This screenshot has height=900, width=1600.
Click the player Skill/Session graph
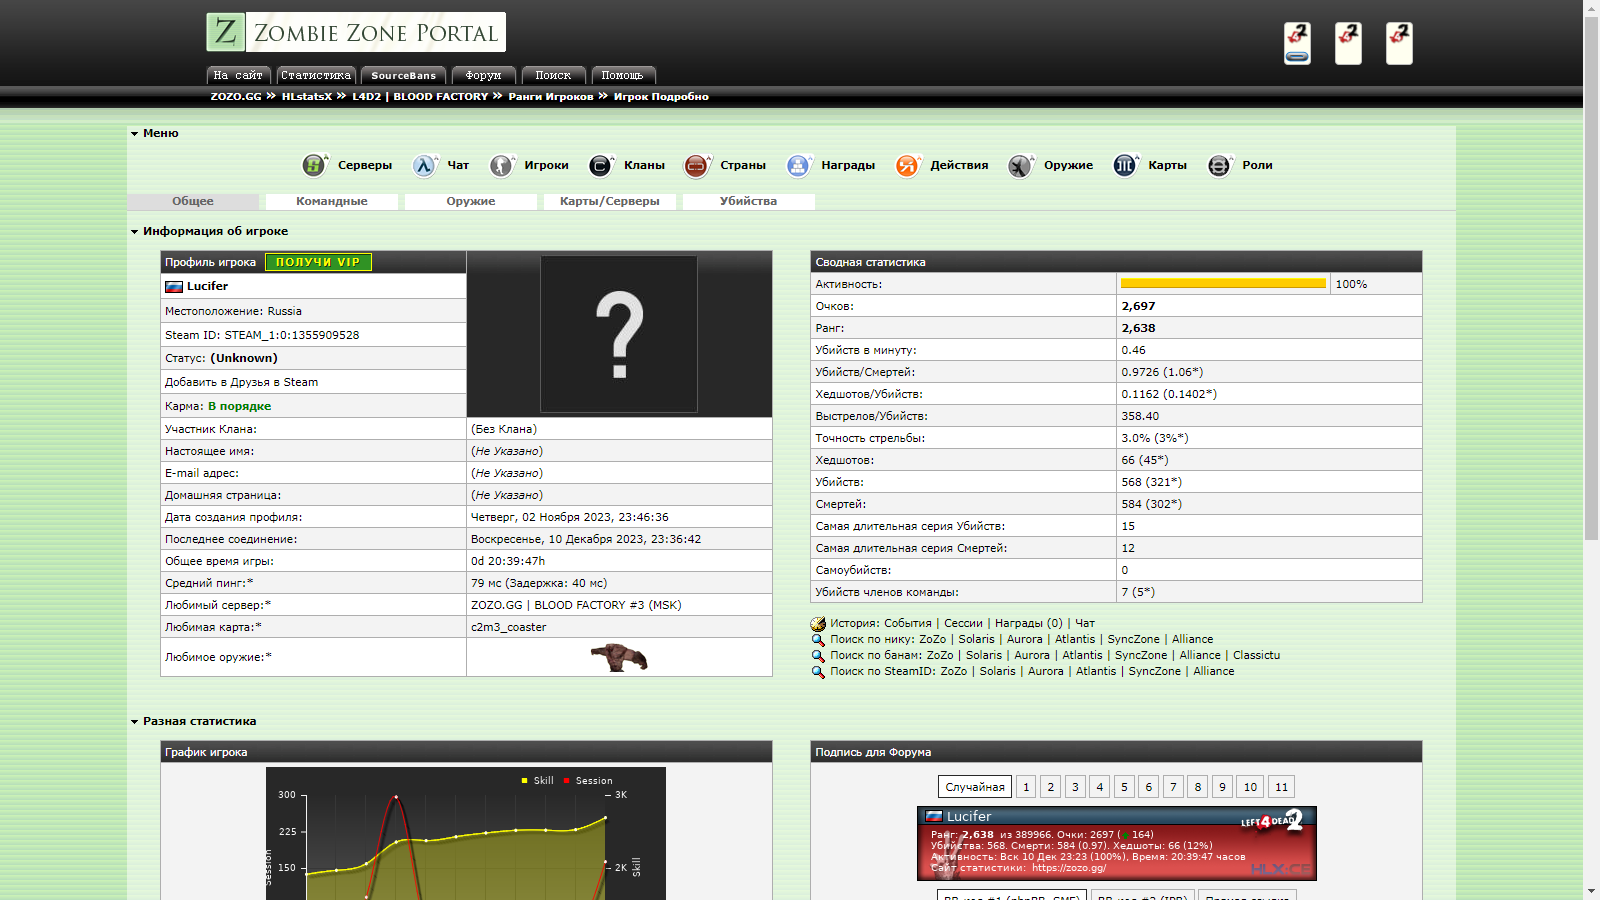466,833
